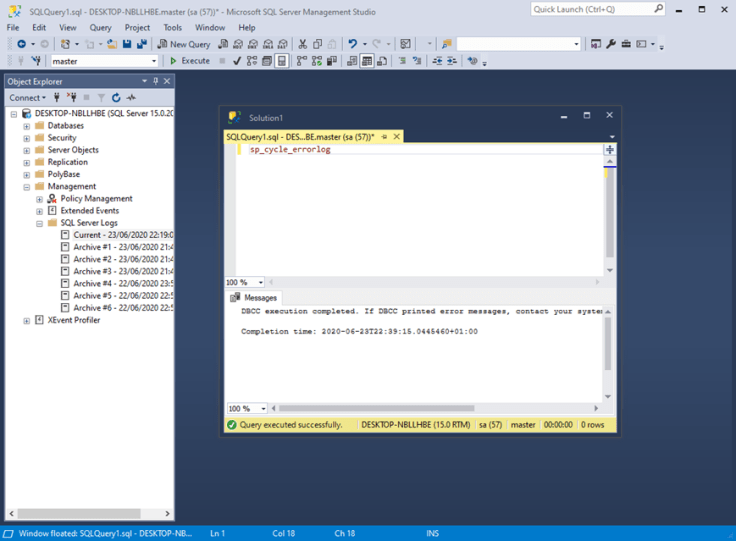Click the Parse checkmark icon
This screenshot has height=541, width=736.
click(237, 61)
